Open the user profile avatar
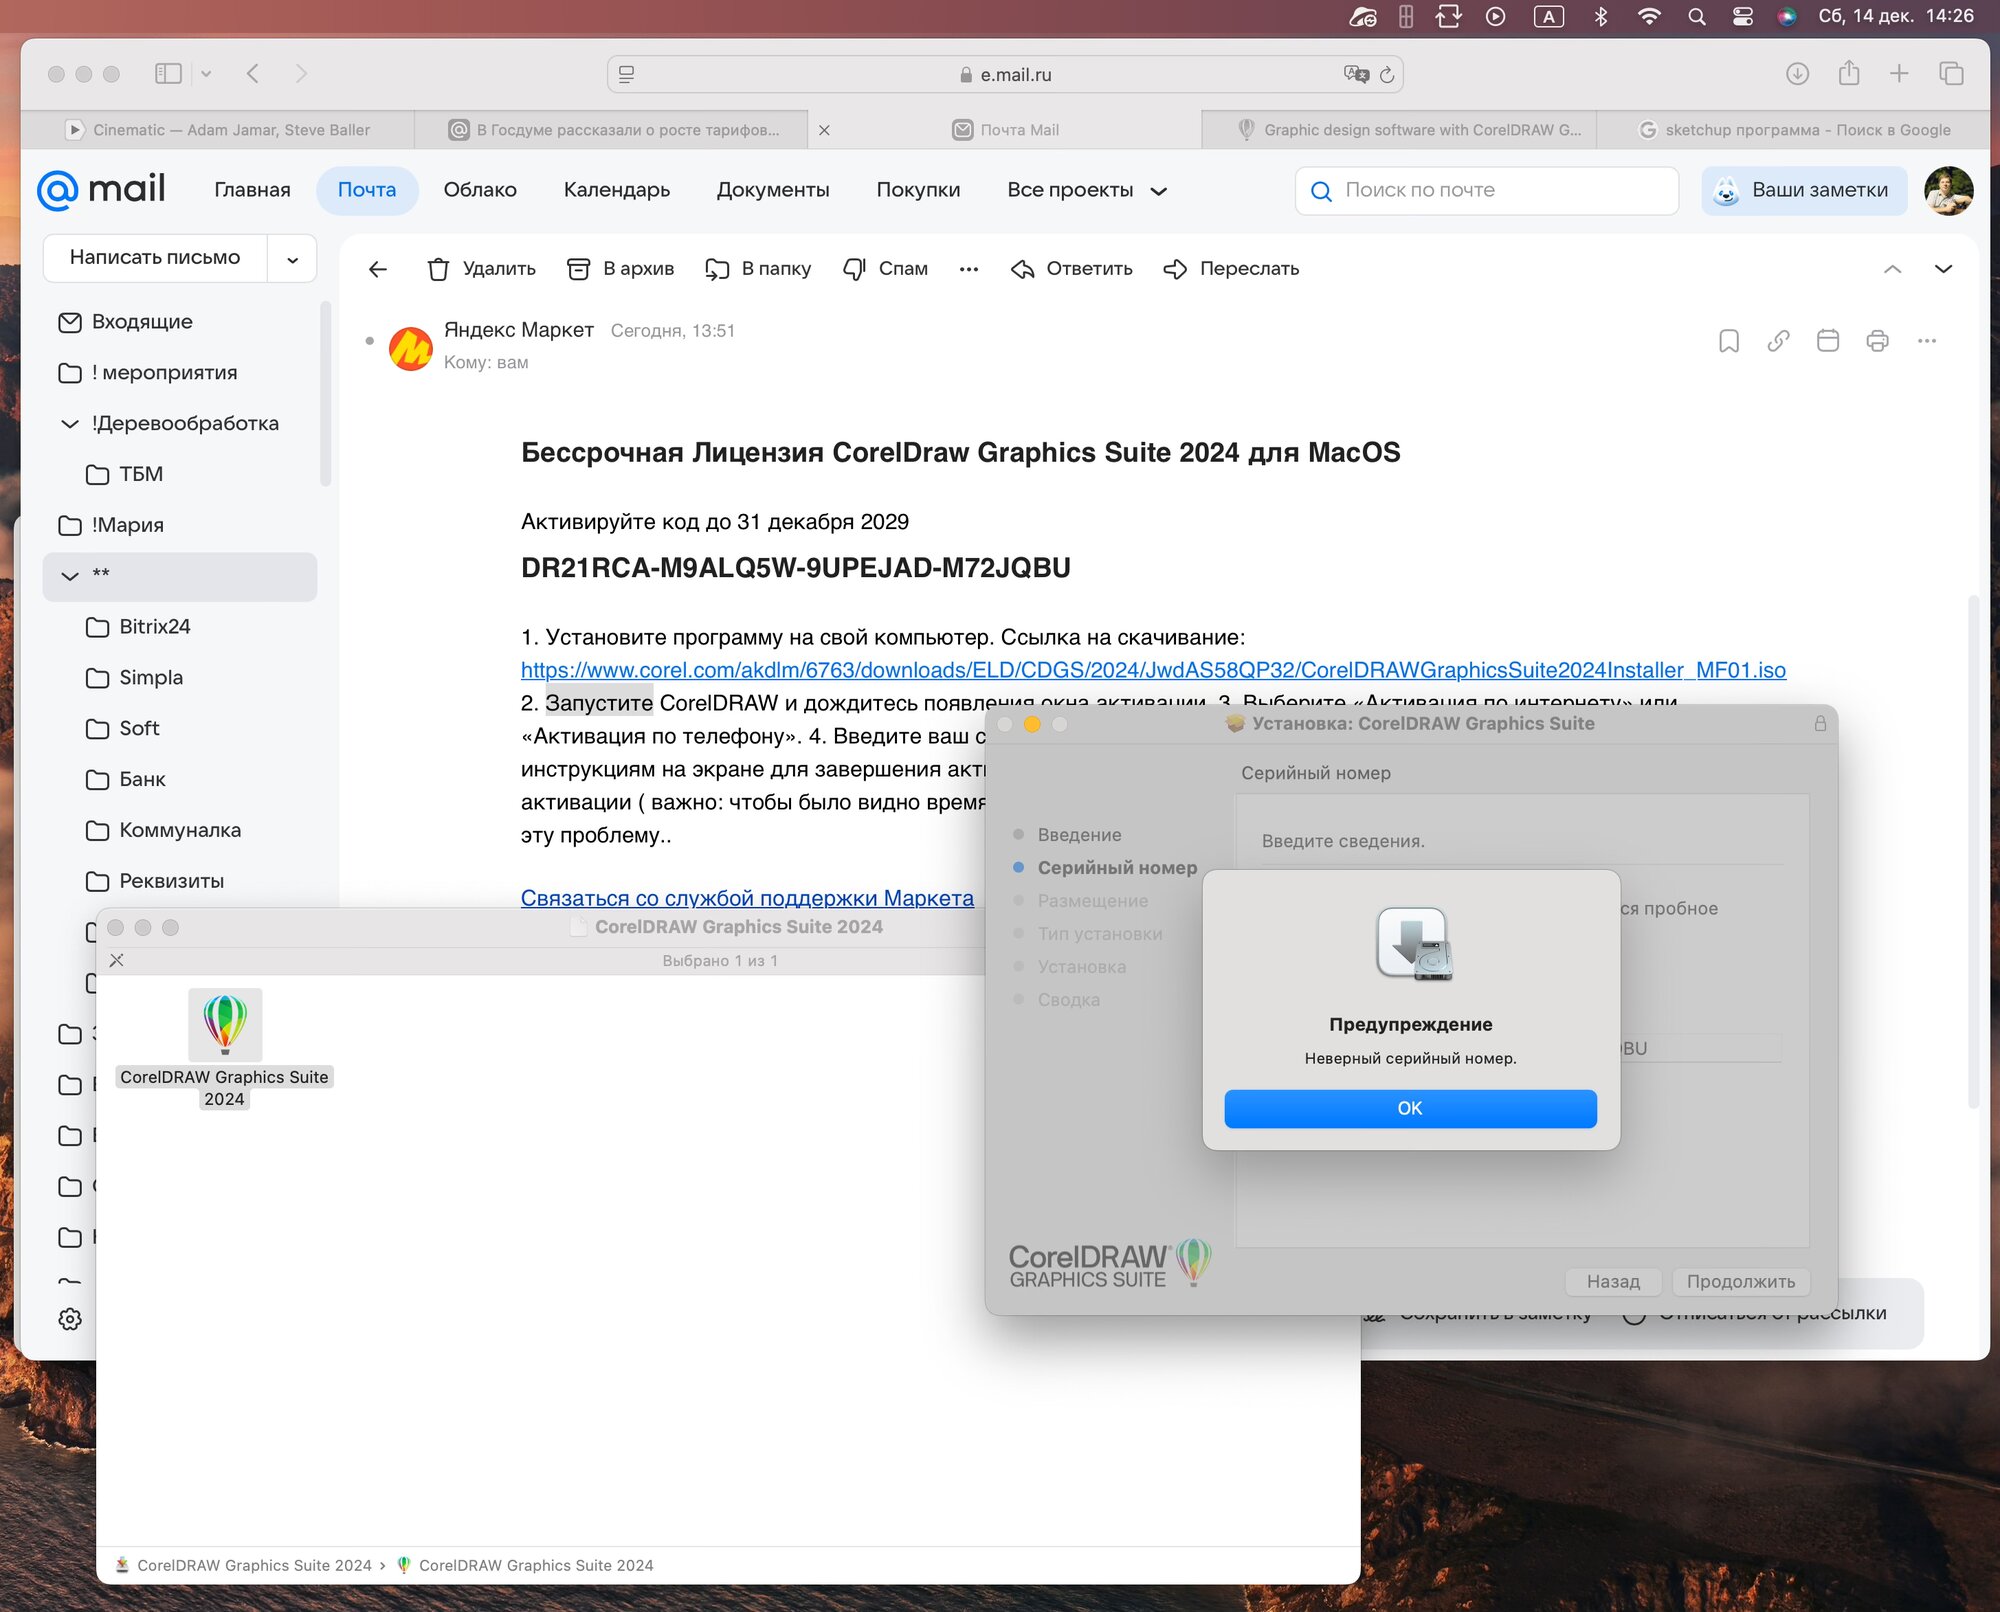 (x=1948, y=190)
